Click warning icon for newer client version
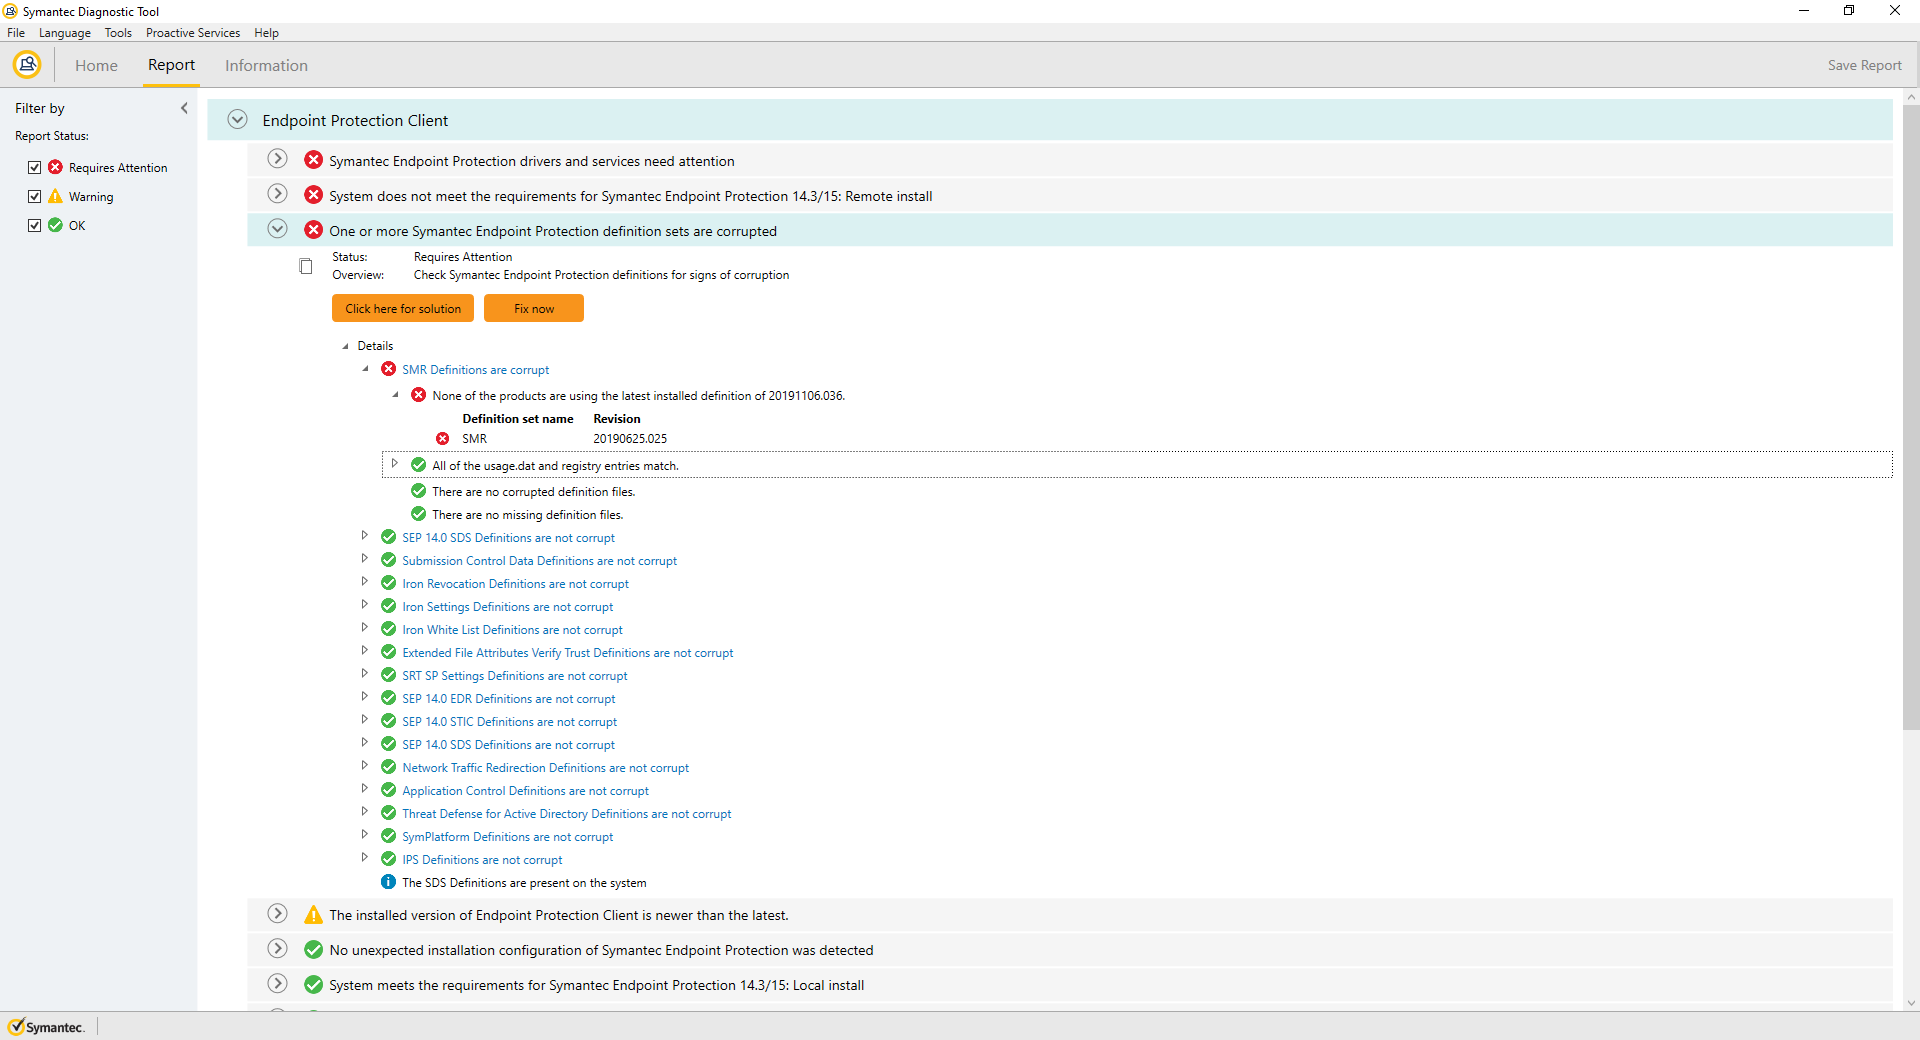1920x1040 pixels. [313, 914]
